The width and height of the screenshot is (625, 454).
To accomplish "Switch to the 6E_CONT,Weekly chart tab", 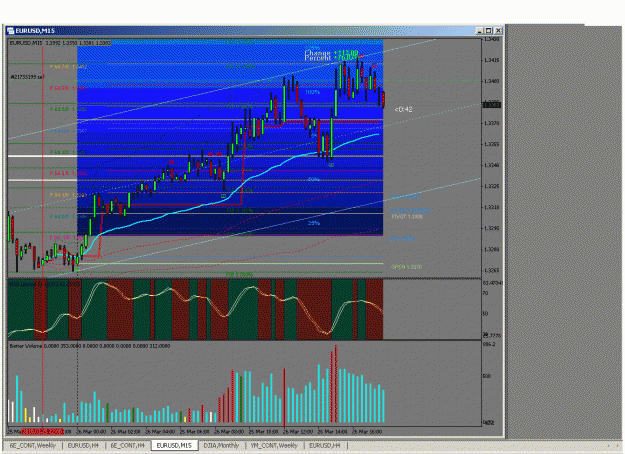I will 33,445.
